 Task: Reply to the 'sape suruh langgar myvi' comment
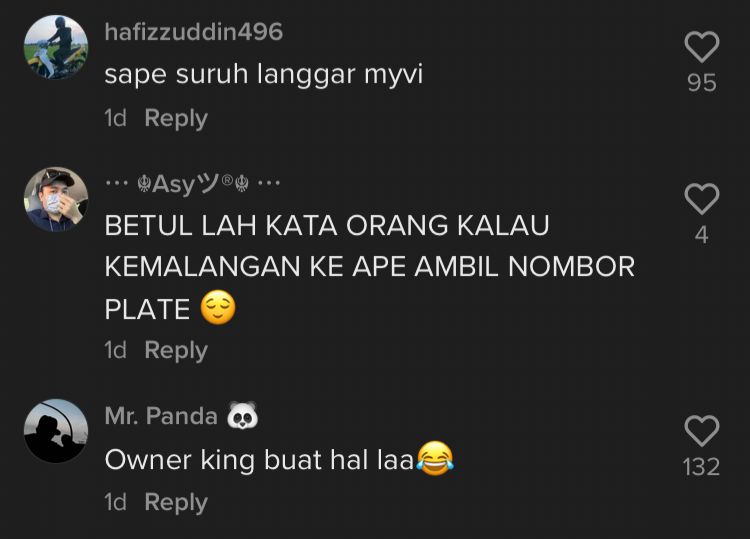[x=176, y=118]
